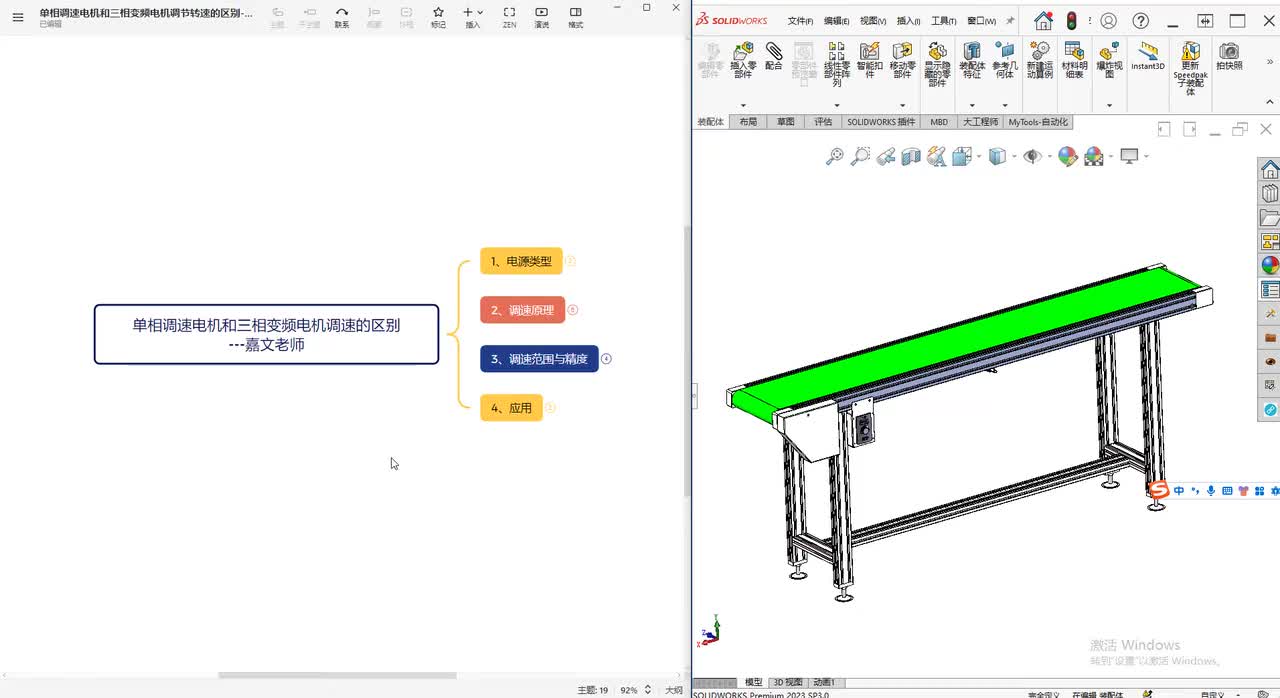The image size is (1280, 698).
Task: Click the 标记 (marker) star icon
Action: pos(438,17)
